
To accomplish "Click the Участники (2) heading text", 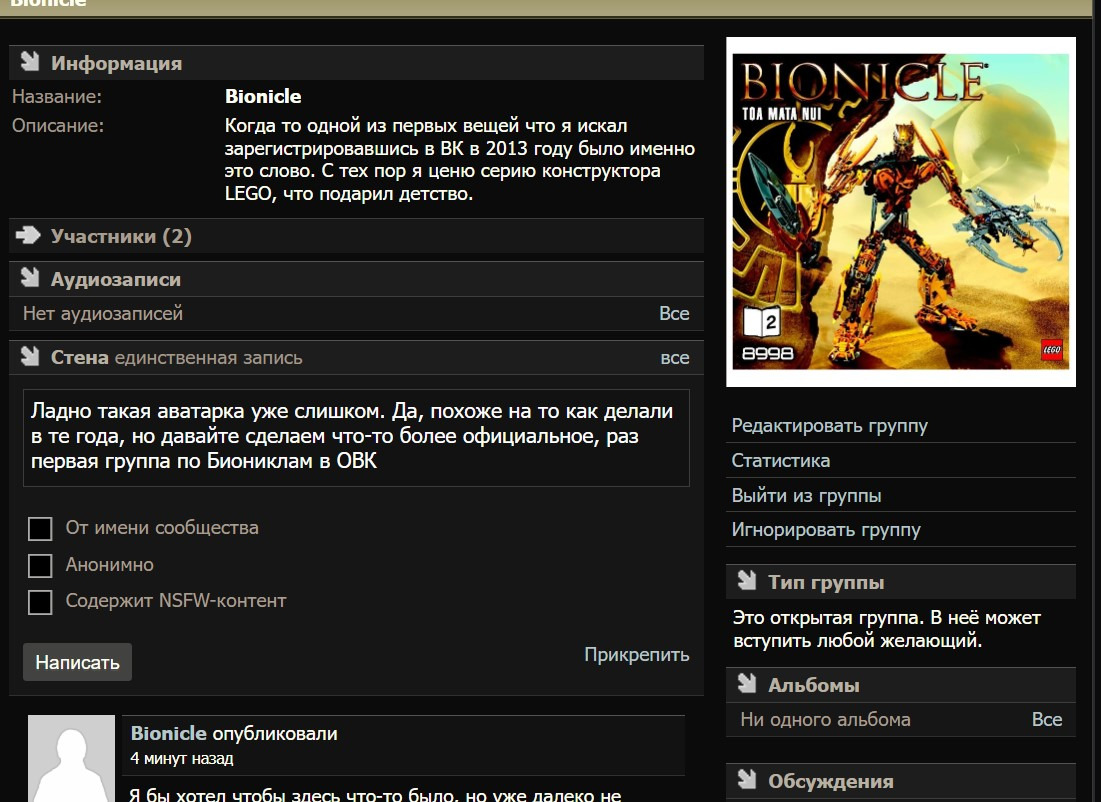I will (121, 237).
